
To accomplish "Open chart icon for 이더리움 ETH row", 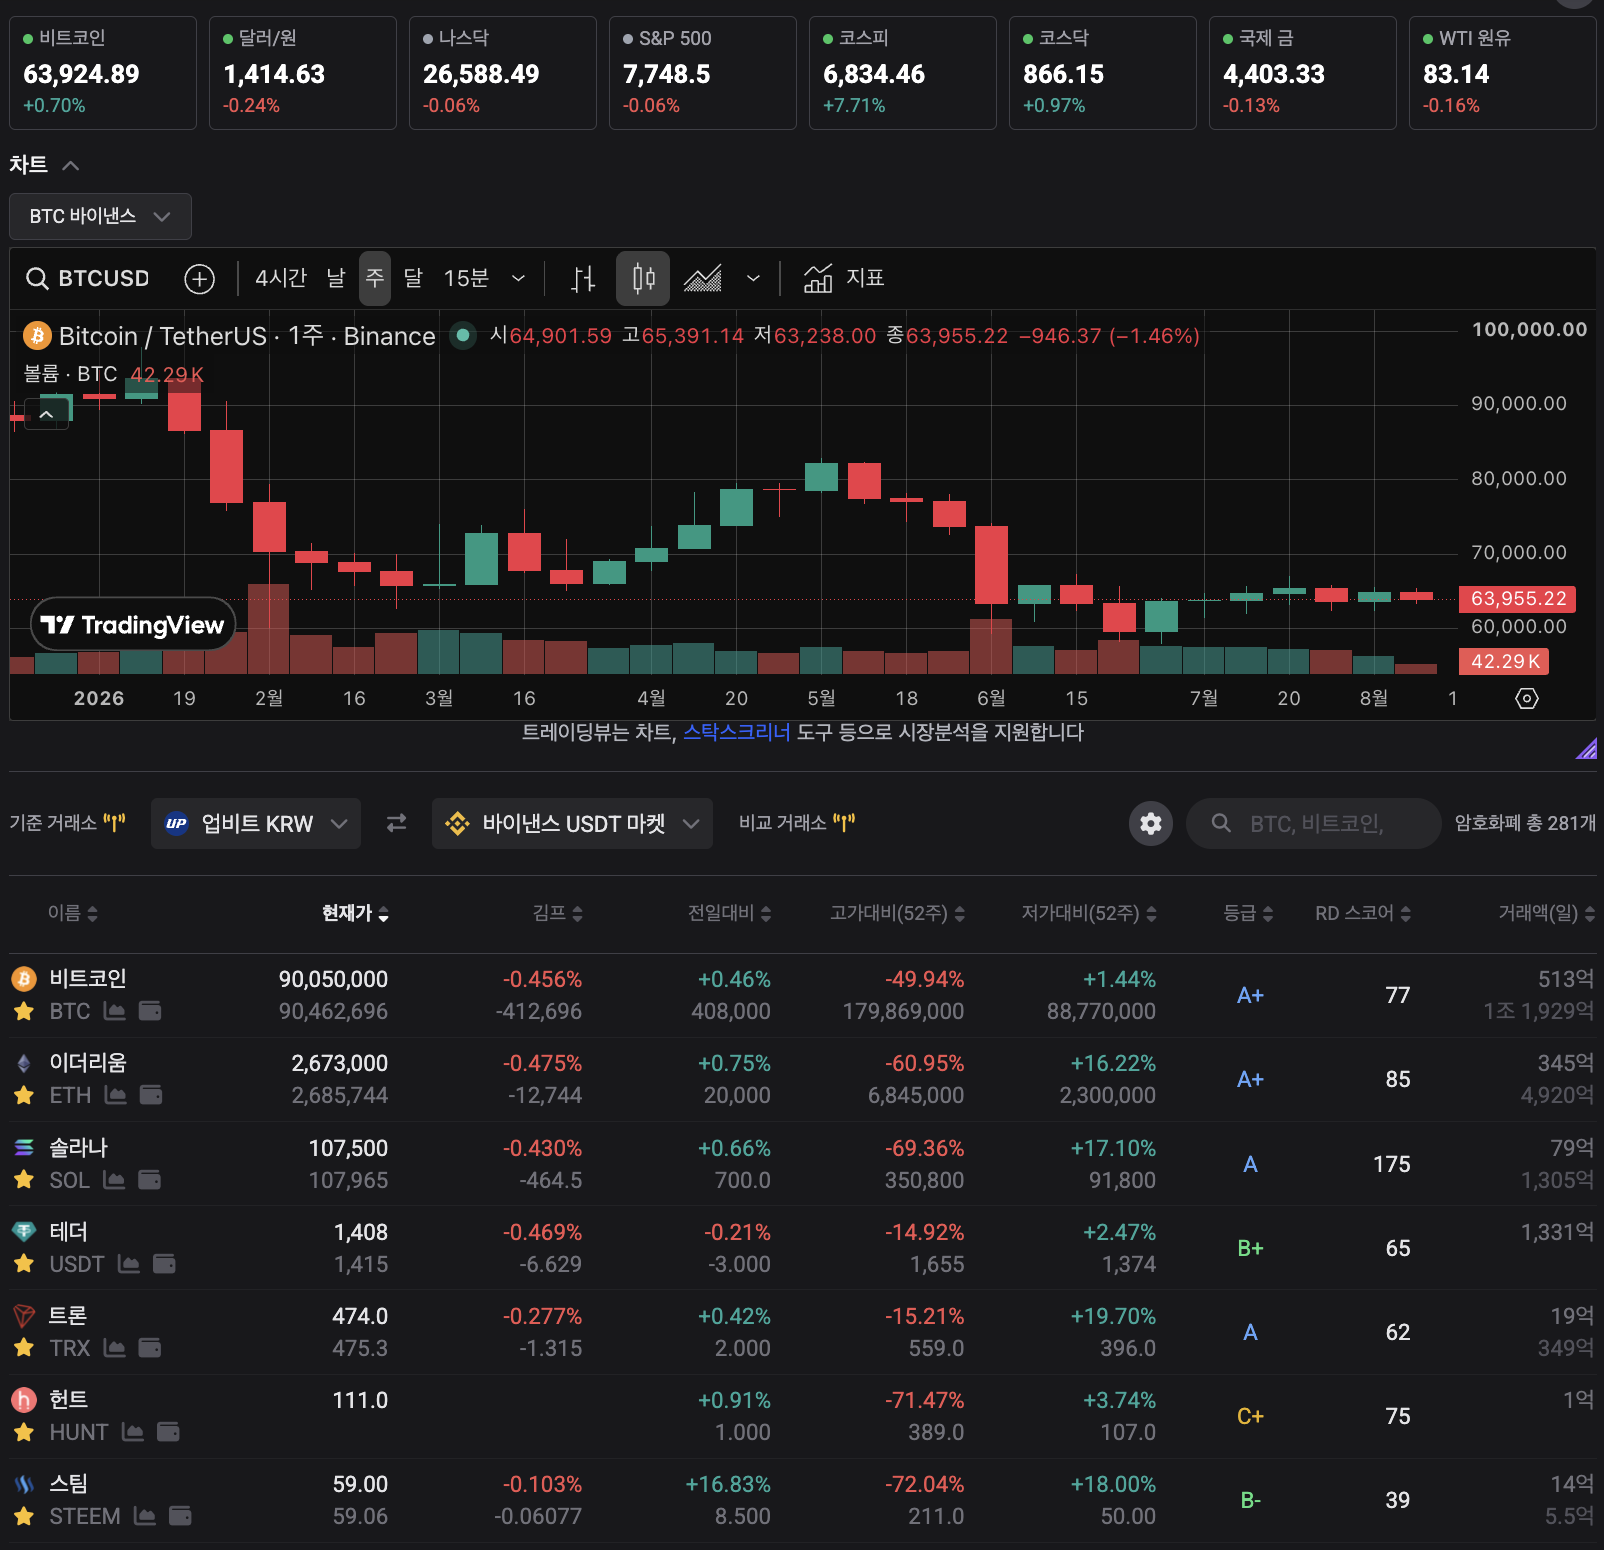I will [x=116, y=1095].
